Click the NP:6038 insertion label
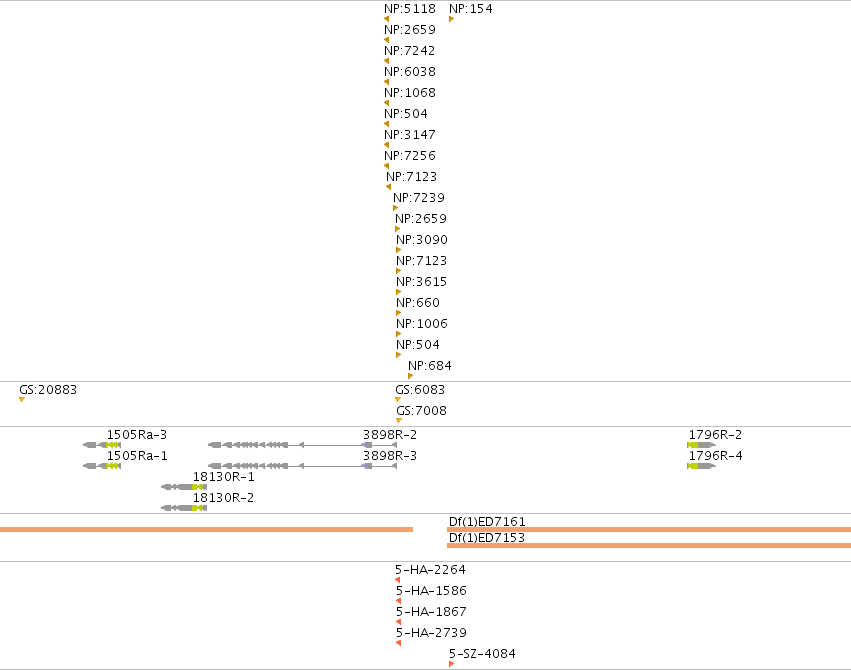The height and width of the screenshot is (670, 851). click(410, 72)
